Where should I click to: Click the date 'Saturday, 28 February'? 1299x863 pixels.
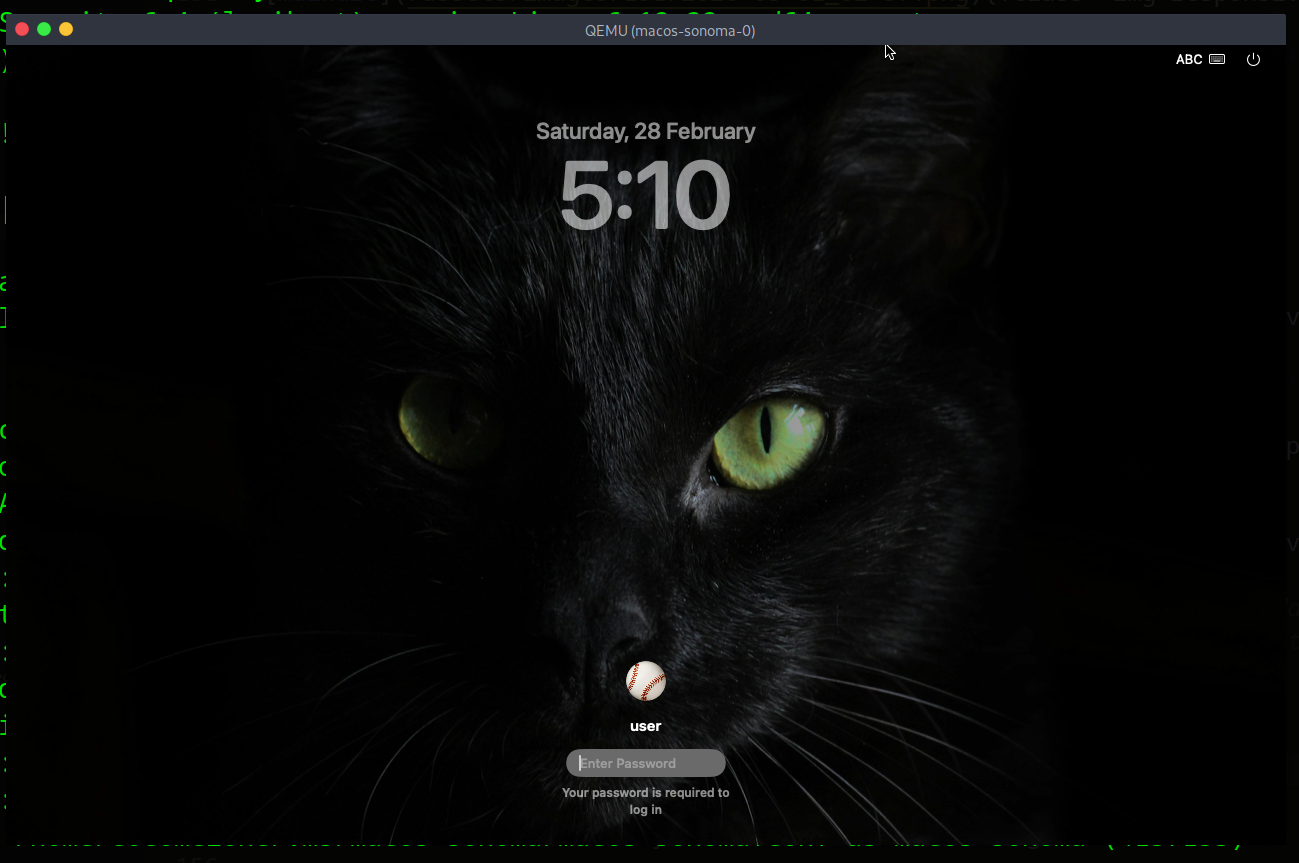click(645, 130)
